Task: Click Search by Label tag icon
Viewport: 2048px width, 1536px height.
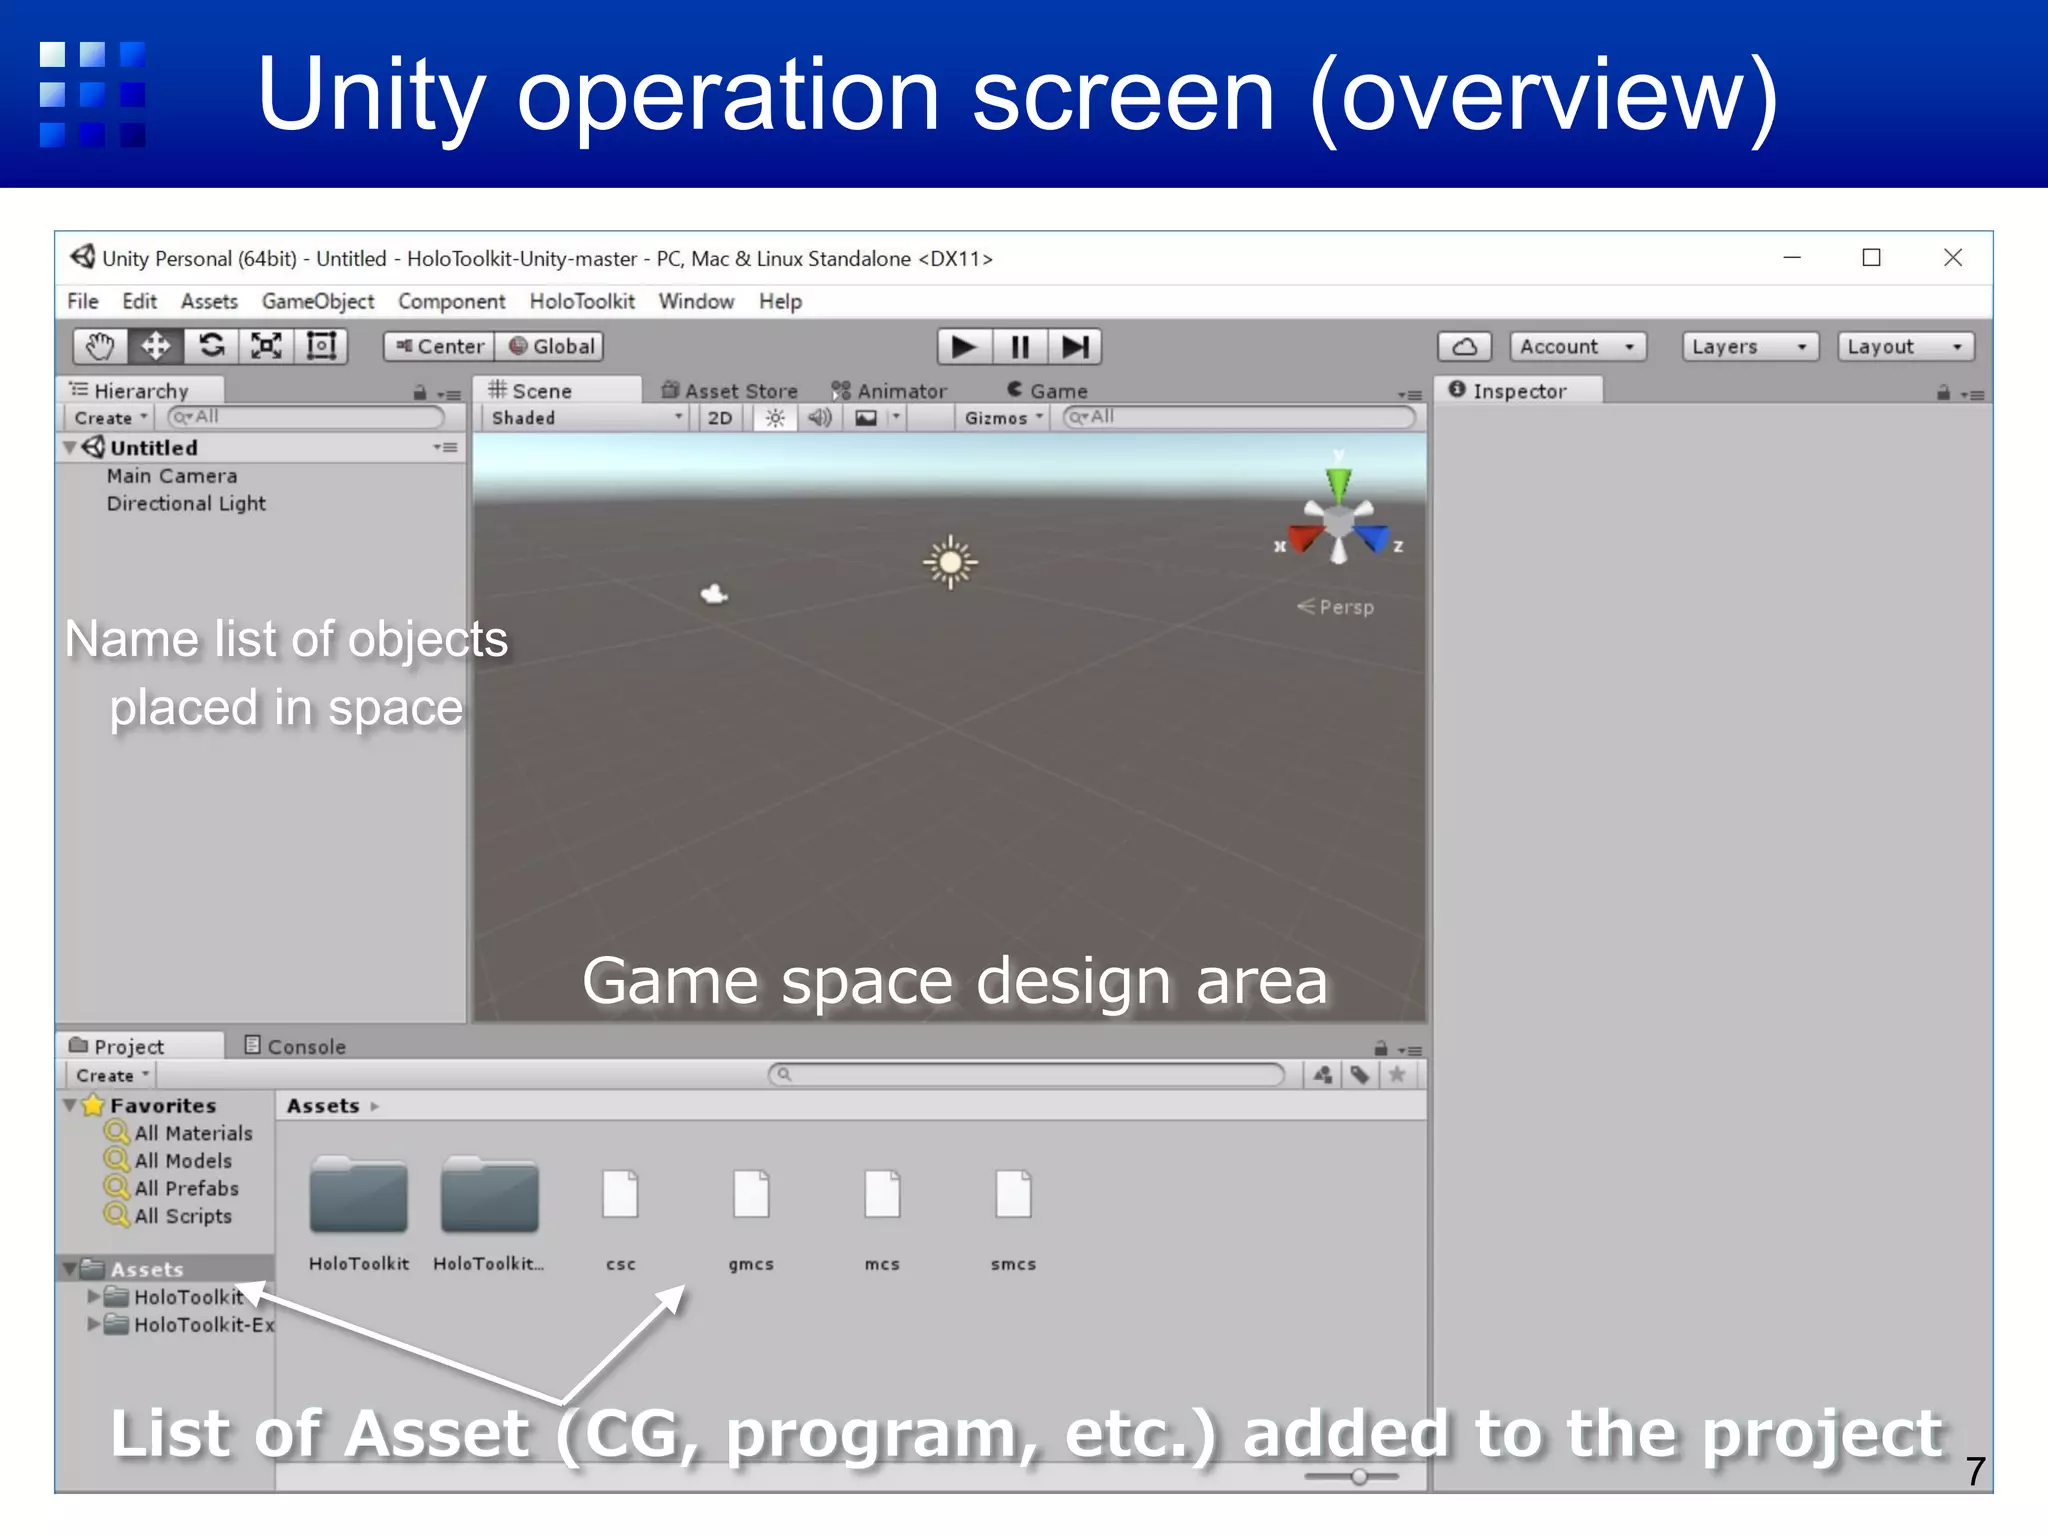Action: (1360, 1075)
